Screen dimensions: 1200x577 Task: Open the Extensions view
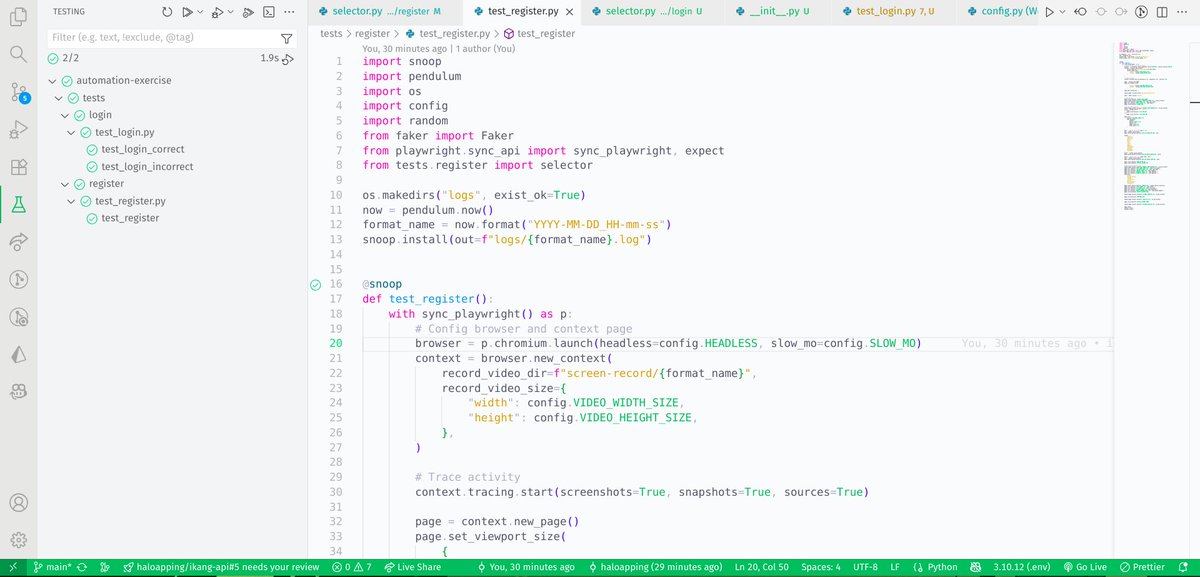[17, 167]
